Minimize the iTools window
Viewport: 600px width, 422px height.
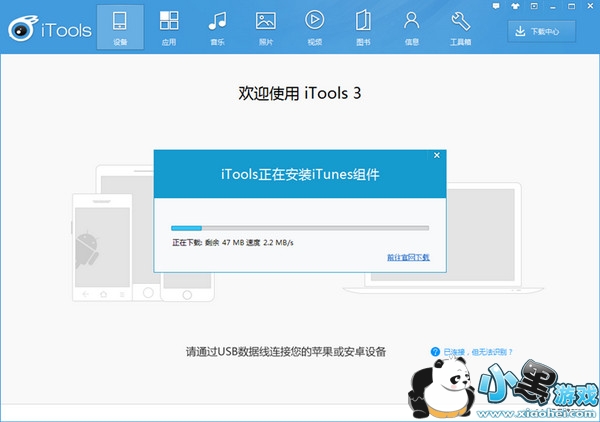click(553, 7)
